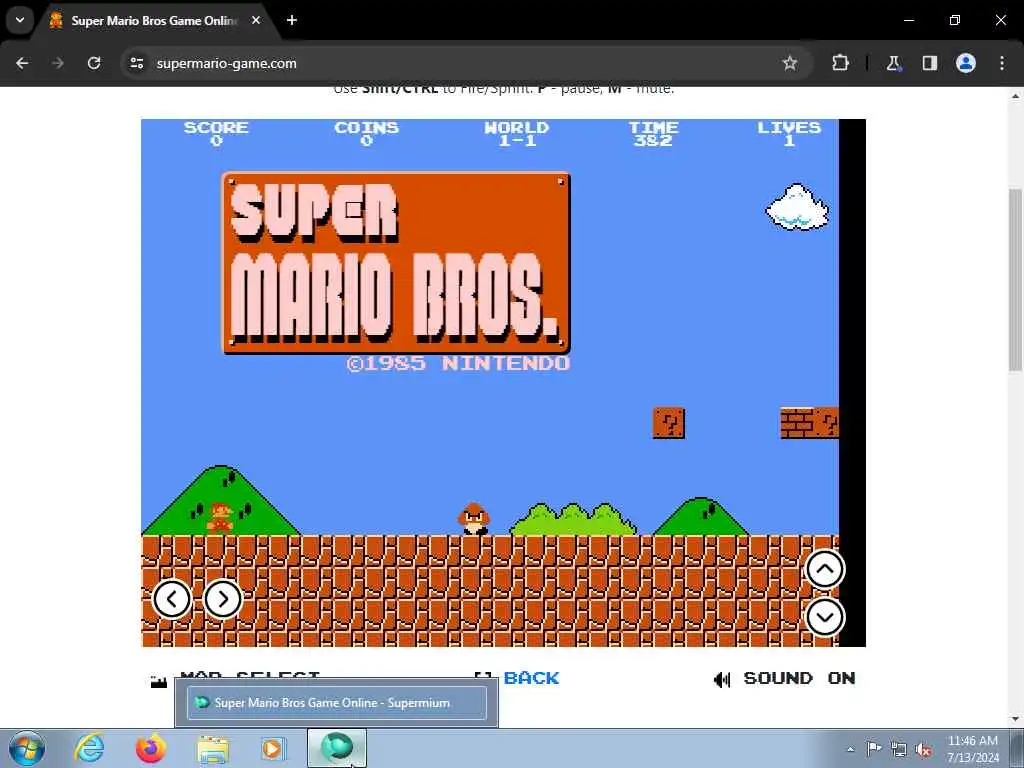The image size is (1024, 768).
Task: Launch Firefox from the taskbar
Action: (151, 748)
